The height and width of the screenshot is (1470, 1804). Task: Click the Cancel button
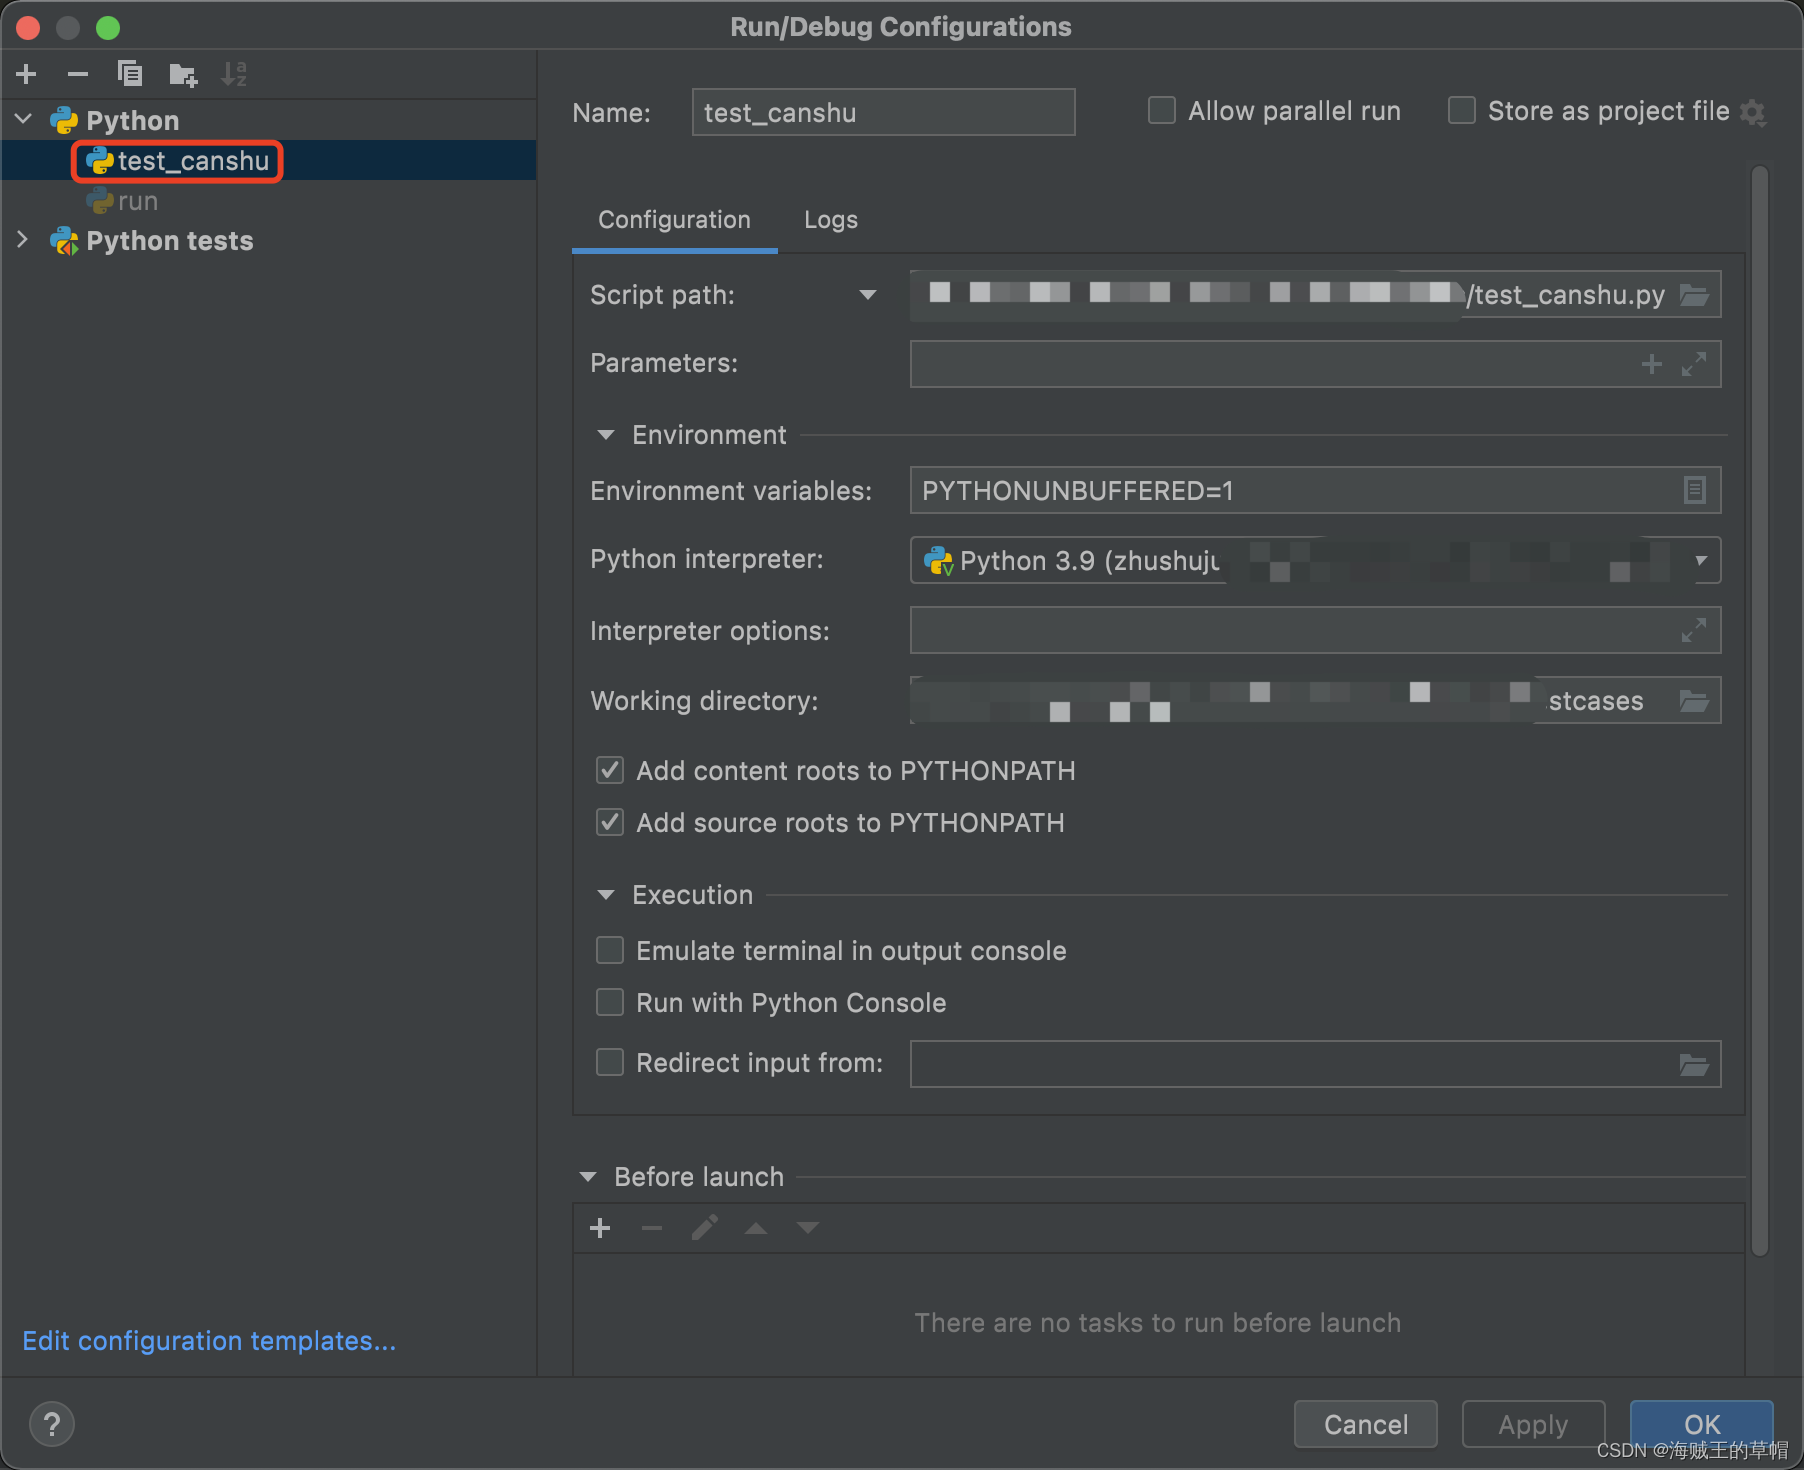pos(1366,1424)
